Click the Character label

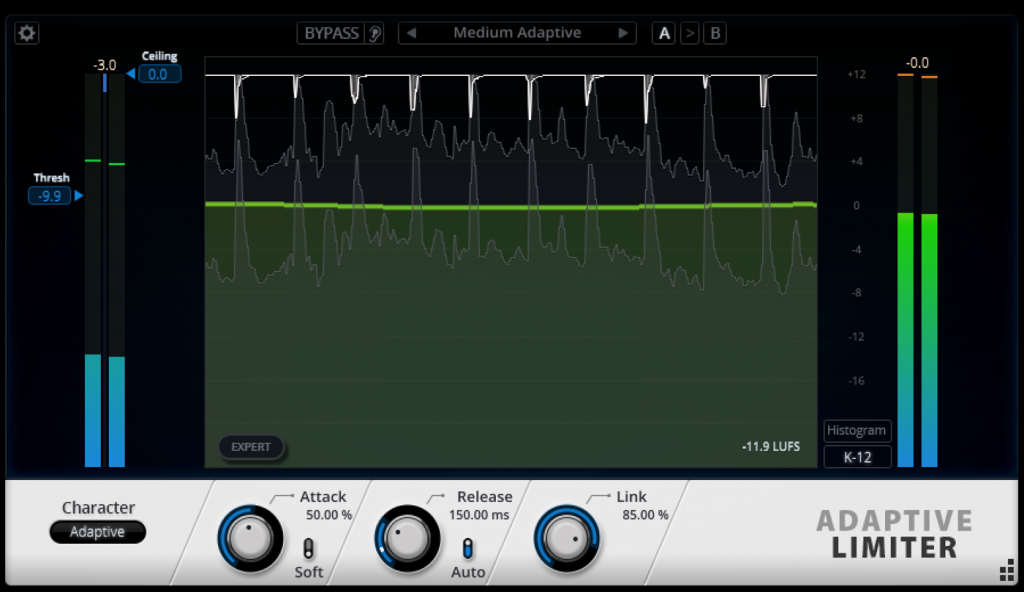pos(98,507)
